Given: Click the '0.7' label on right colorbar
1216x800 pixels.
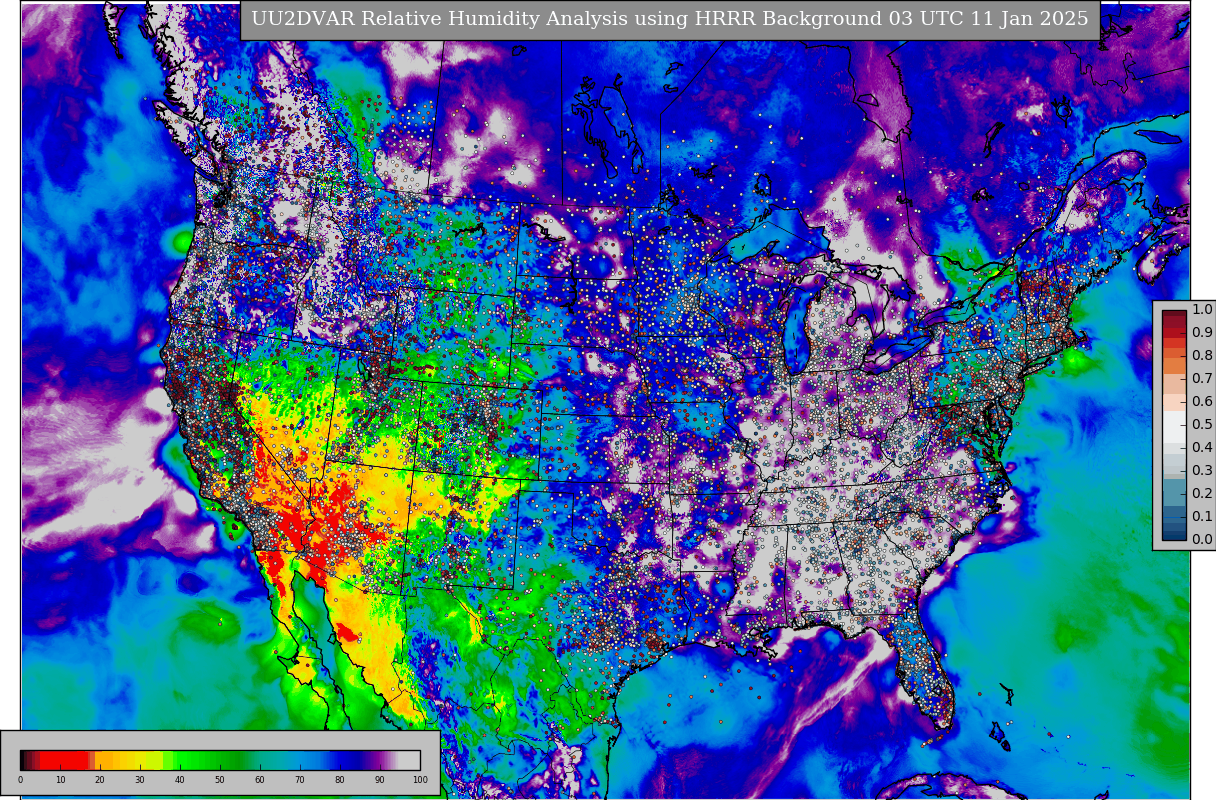Looking at the screenshot, I should point(1202,379).
